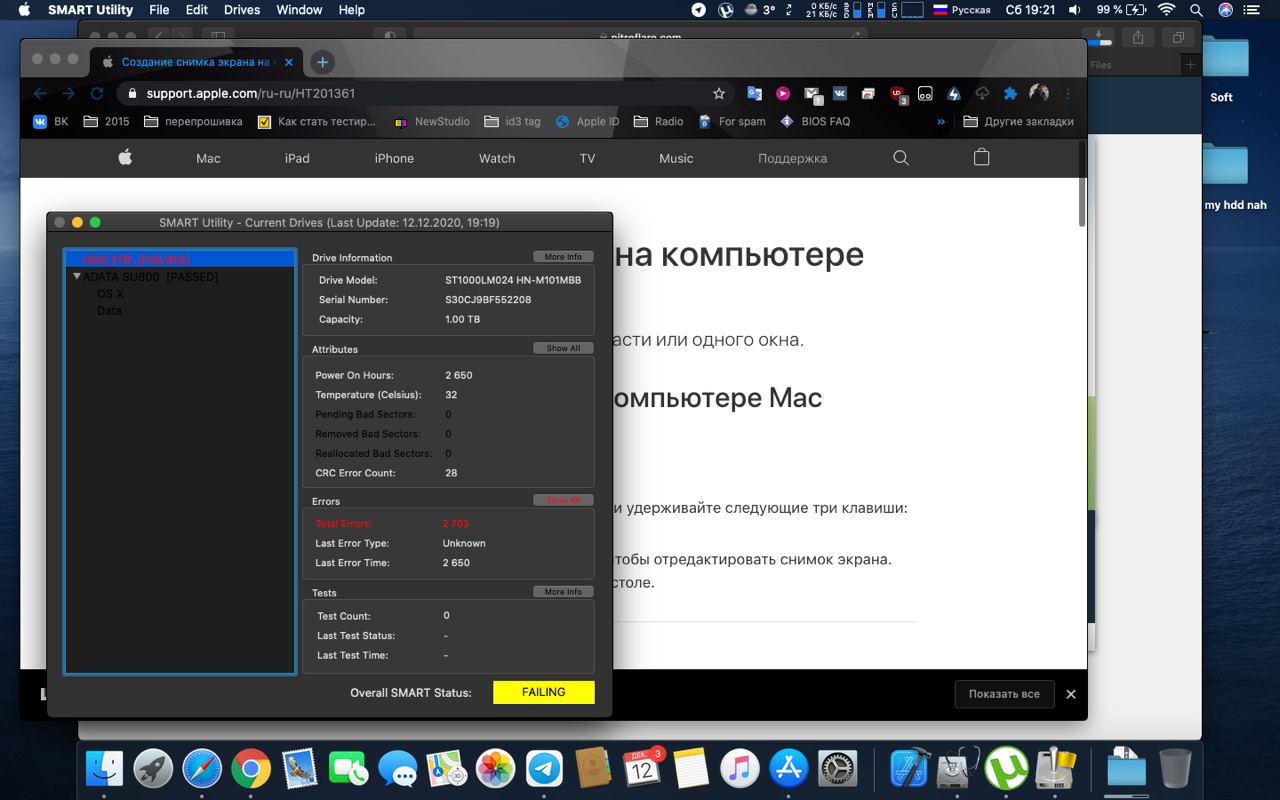Open NewStudio bookmark
Viewport: 1280px width, 800px height.
[432, 121]
